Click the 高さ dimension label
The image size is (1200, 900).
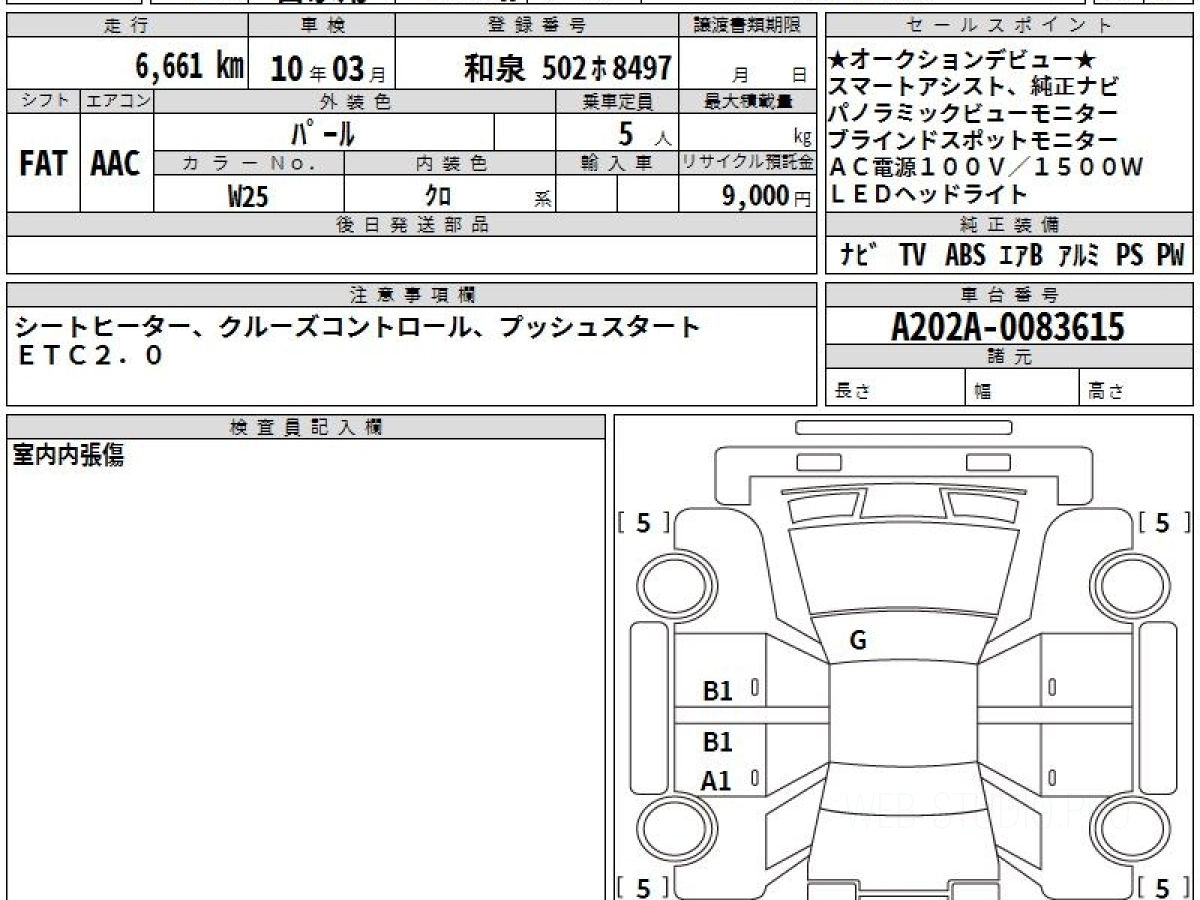1107,391
